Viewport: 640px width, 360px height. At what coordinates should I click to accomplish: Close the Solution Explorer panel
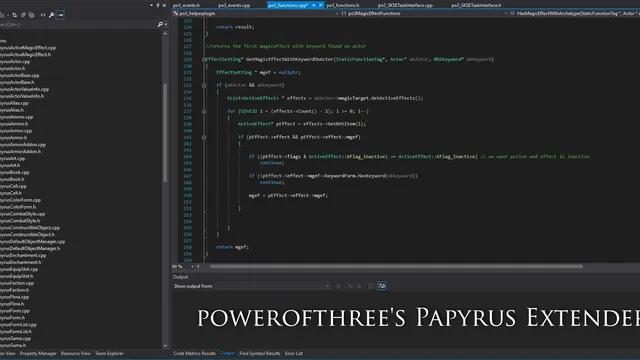164,5
